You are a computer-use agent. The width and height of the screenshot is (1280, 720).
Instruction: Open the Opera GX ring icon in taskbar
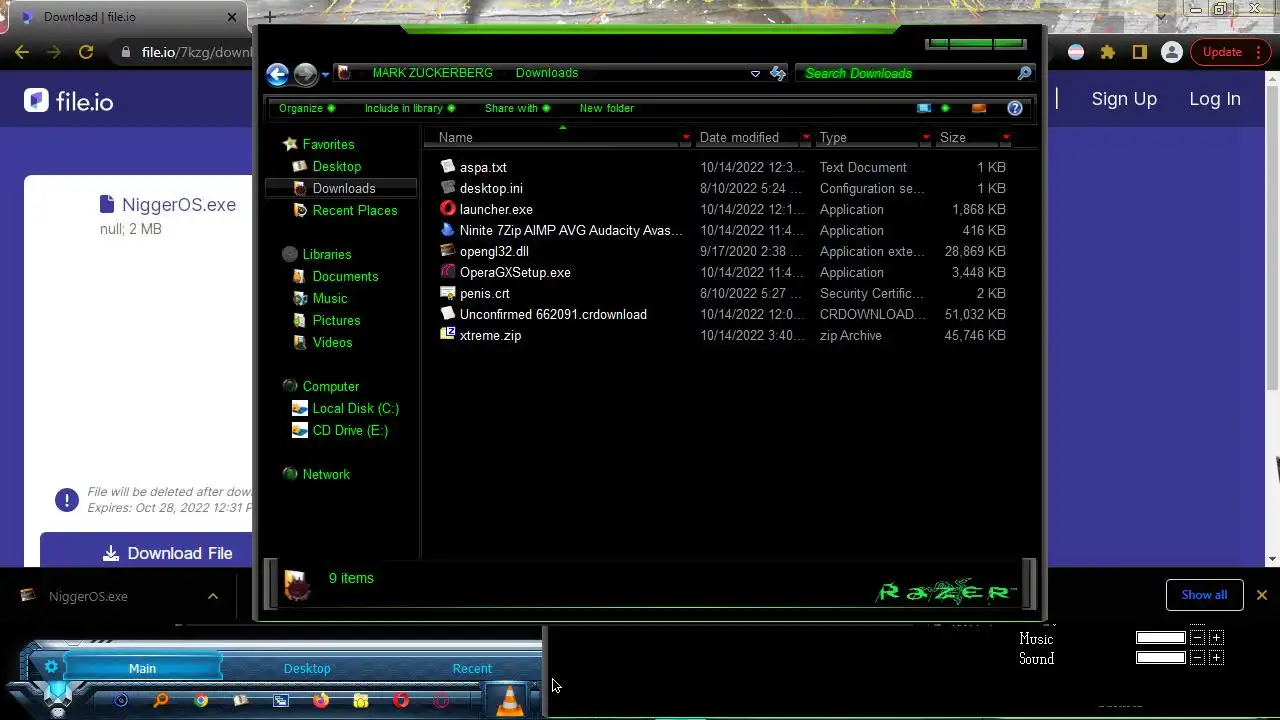click(x=441, y=701)
